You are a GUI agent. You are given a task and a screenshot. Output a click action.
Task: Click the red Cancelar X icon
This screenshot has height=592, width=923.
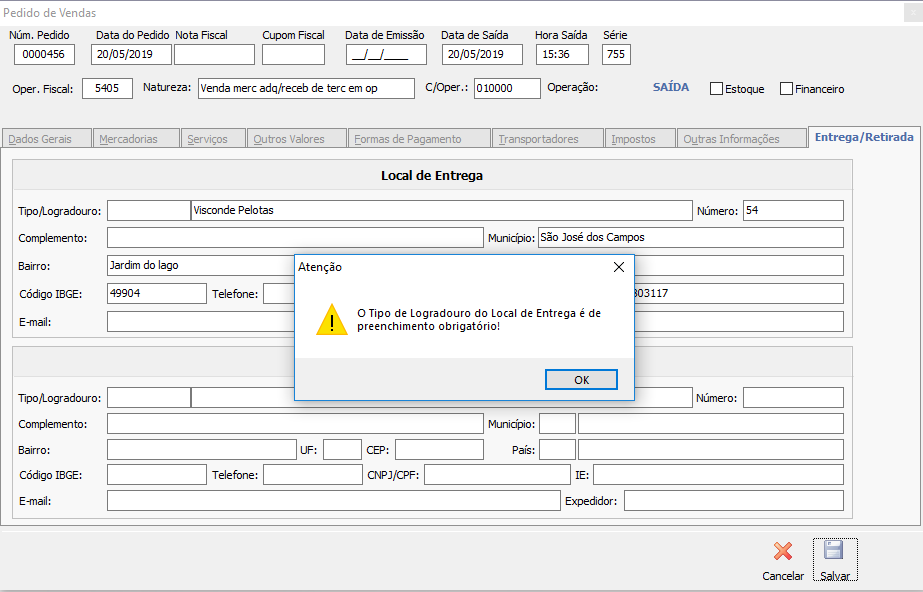coord(783,551)
